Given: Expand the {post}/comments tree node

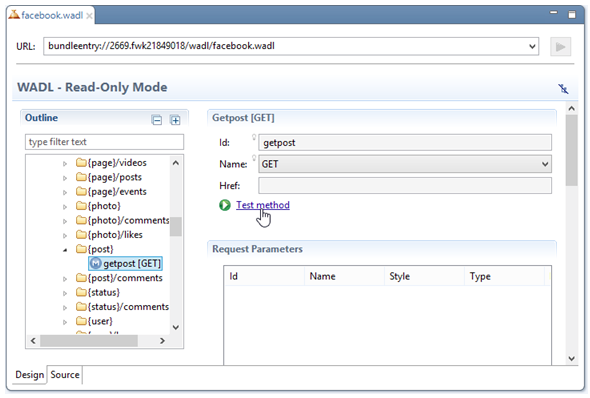Looking at the screenshot, I should pyautogui.click(x=65, y=279).
